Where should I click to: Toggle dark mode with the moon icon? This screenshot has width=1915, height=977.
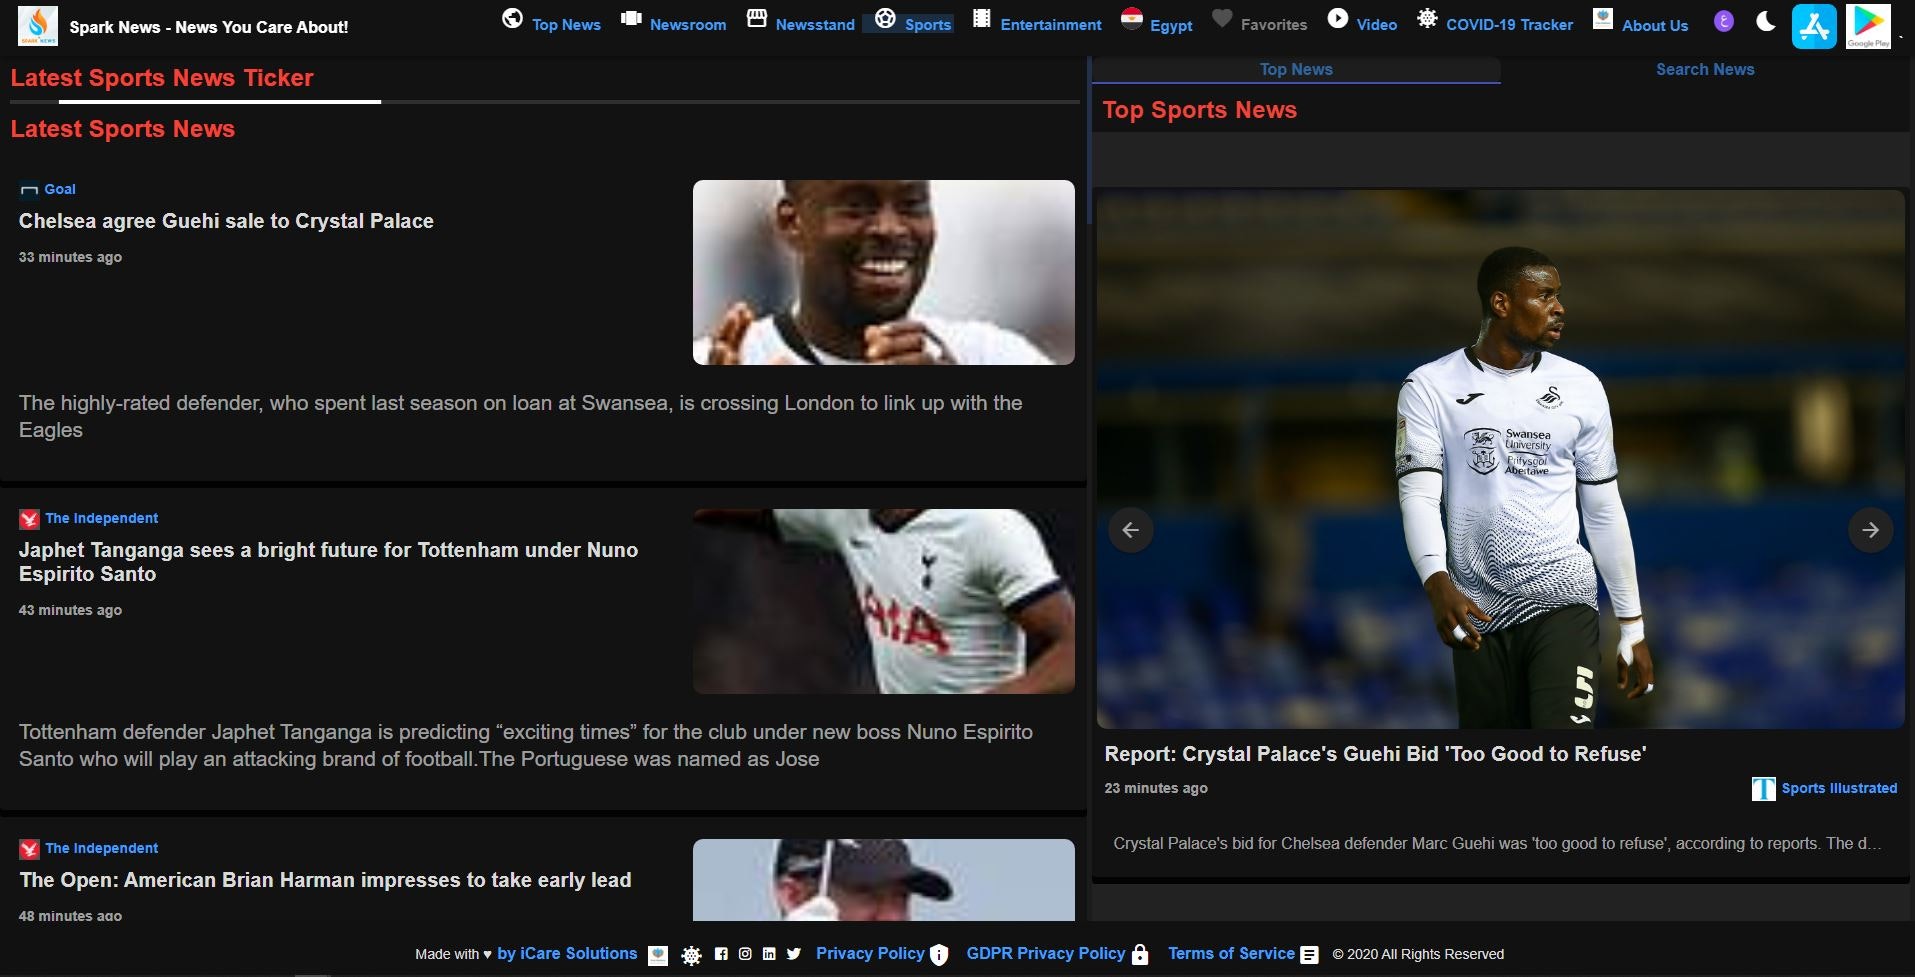[1764, 20]
